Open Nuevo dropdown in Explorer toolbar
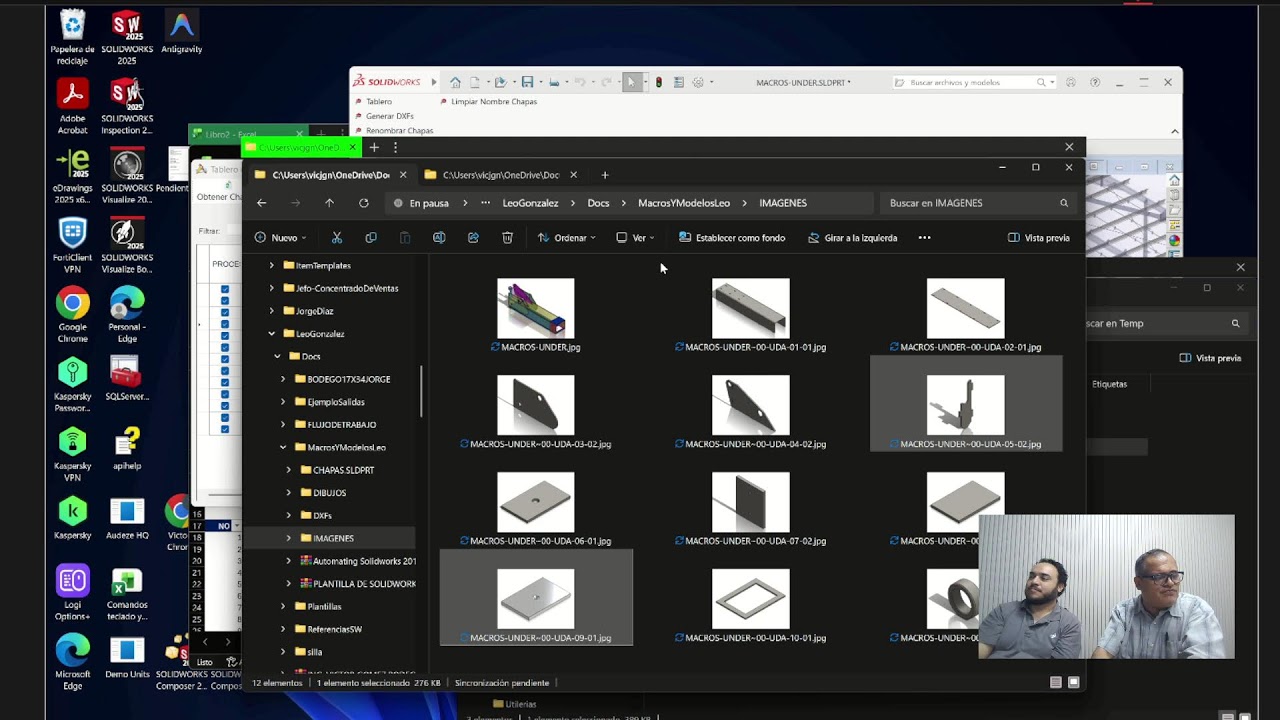Viewport: 1280px width, 720px height. (x=280, y=238)
